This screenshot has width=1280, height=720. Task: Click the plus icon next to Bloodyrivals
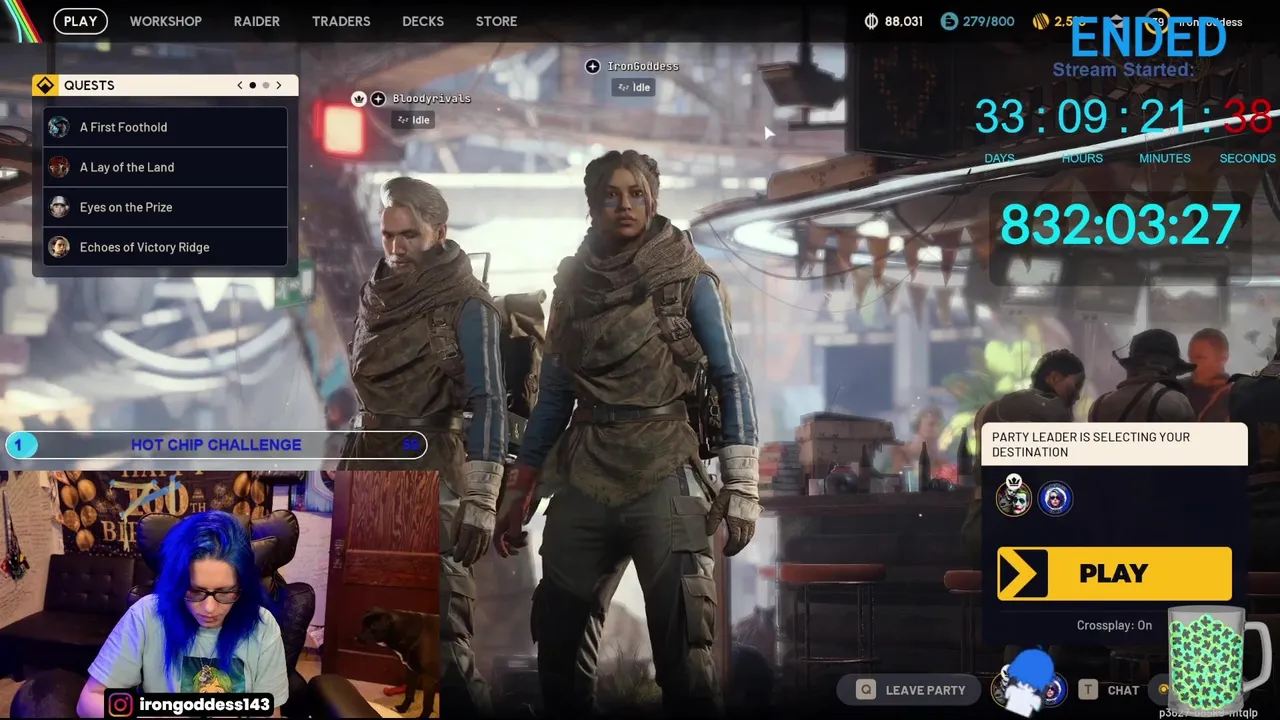pos(378,98)
